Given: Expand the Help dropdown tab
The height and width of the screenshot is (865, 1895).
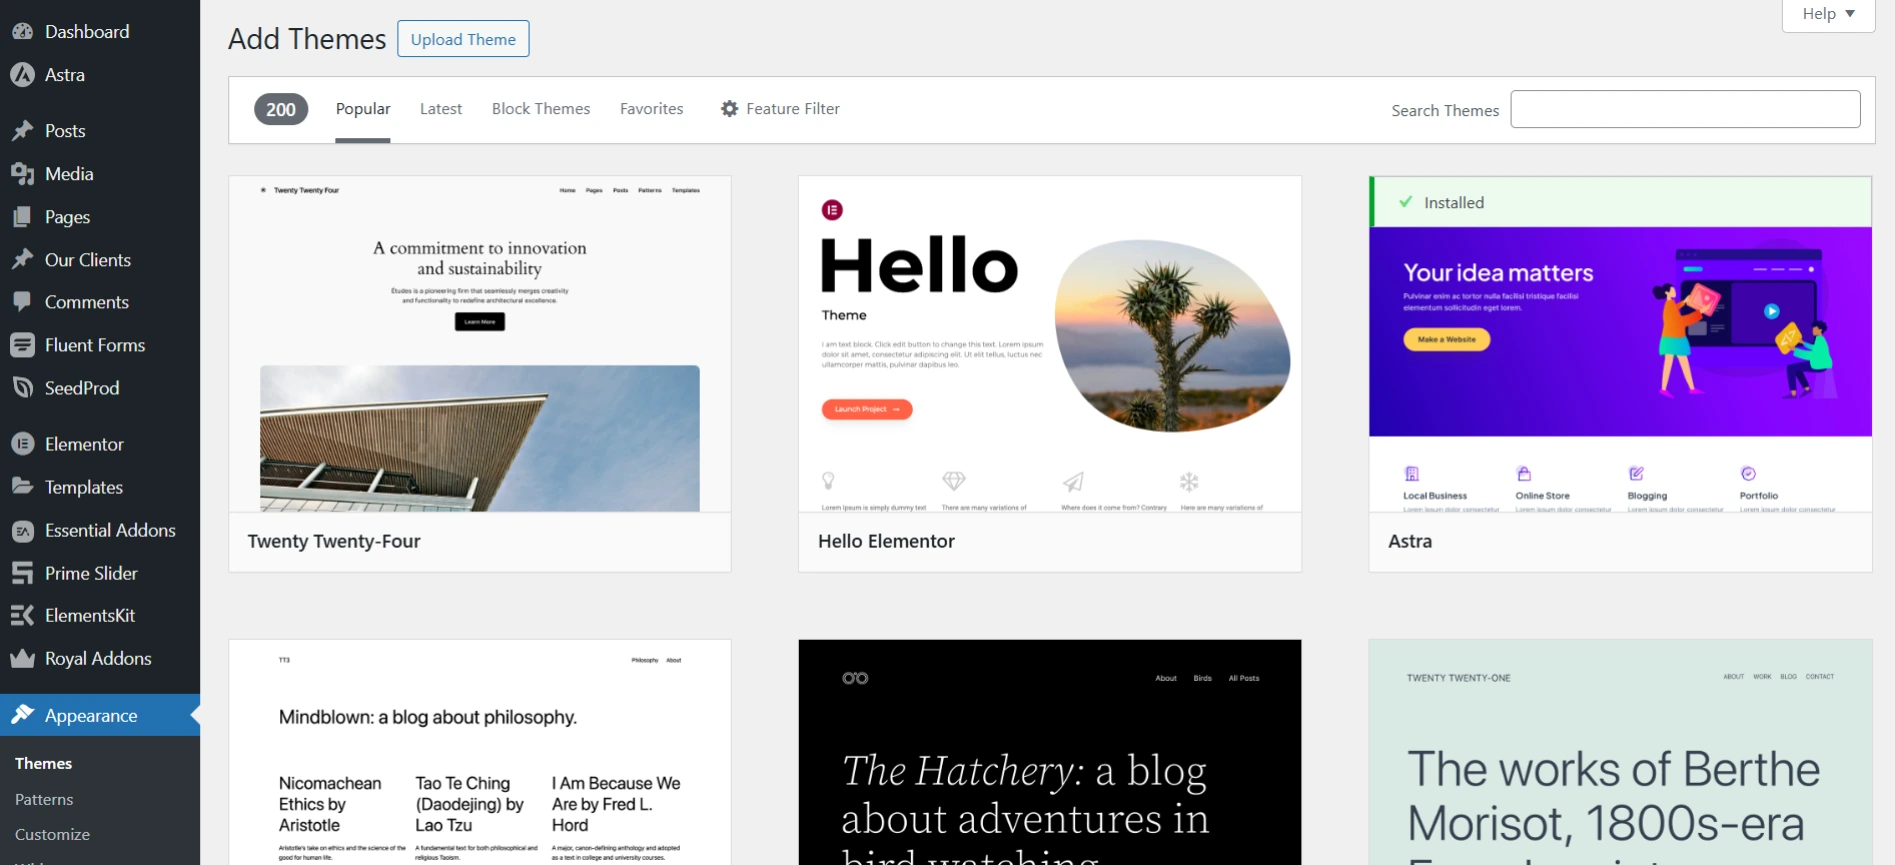Looking at the screenshot, I should click(x=1828, y=14).
